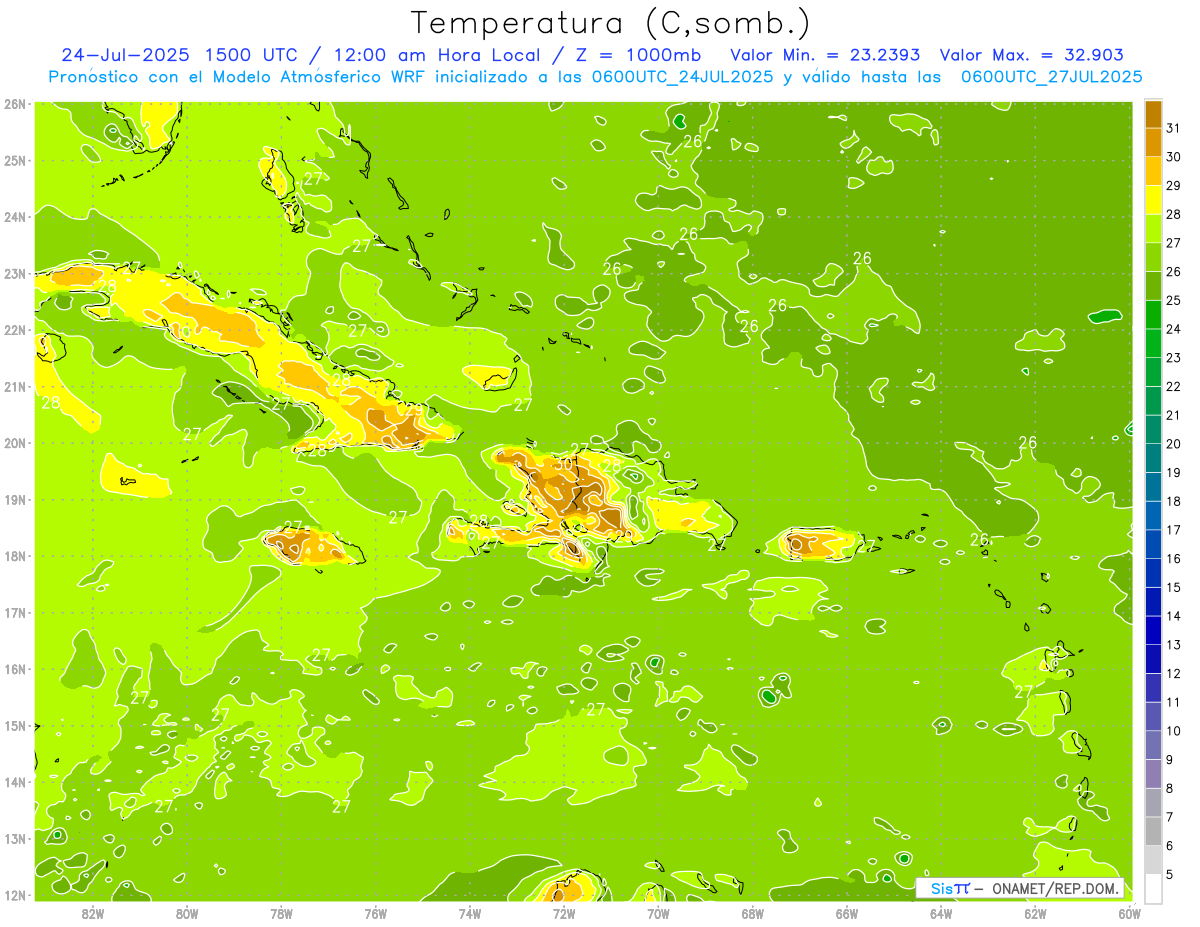This screenshot has height=927, width=1200.
Task: Click the colorbar value label 5
Action: (x=1171, y=874)
